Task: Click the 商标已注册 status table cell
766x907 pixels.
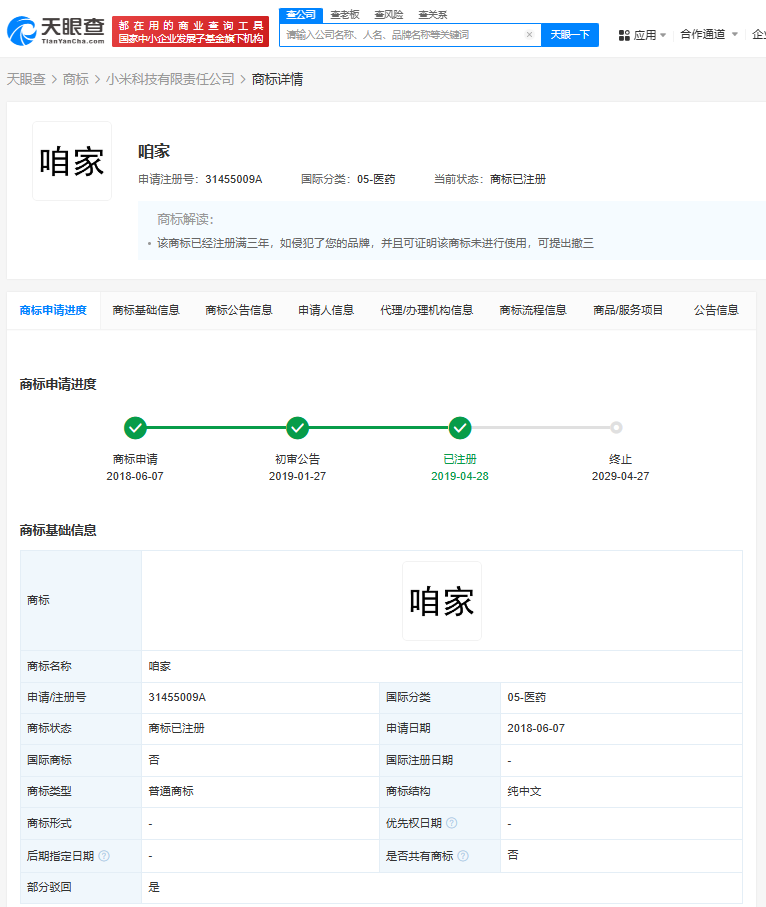Action: tap(260, 728)
